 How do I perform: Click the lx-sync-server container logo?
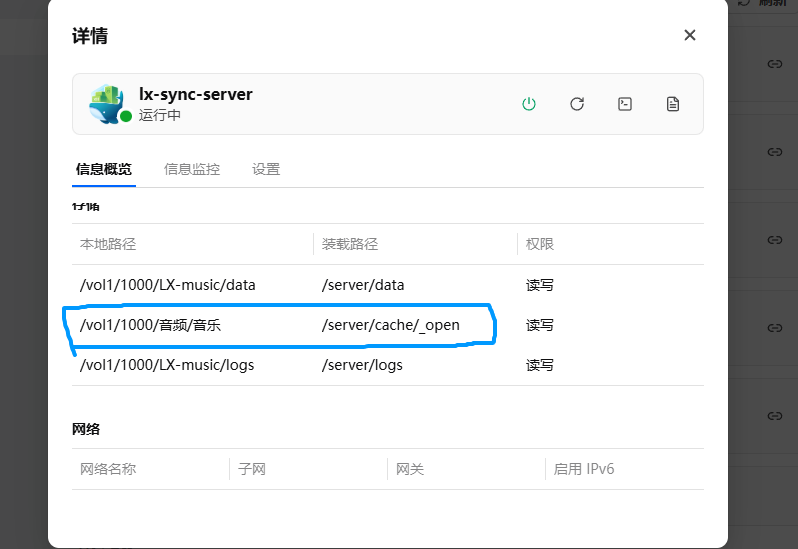(x=106, y=104)
